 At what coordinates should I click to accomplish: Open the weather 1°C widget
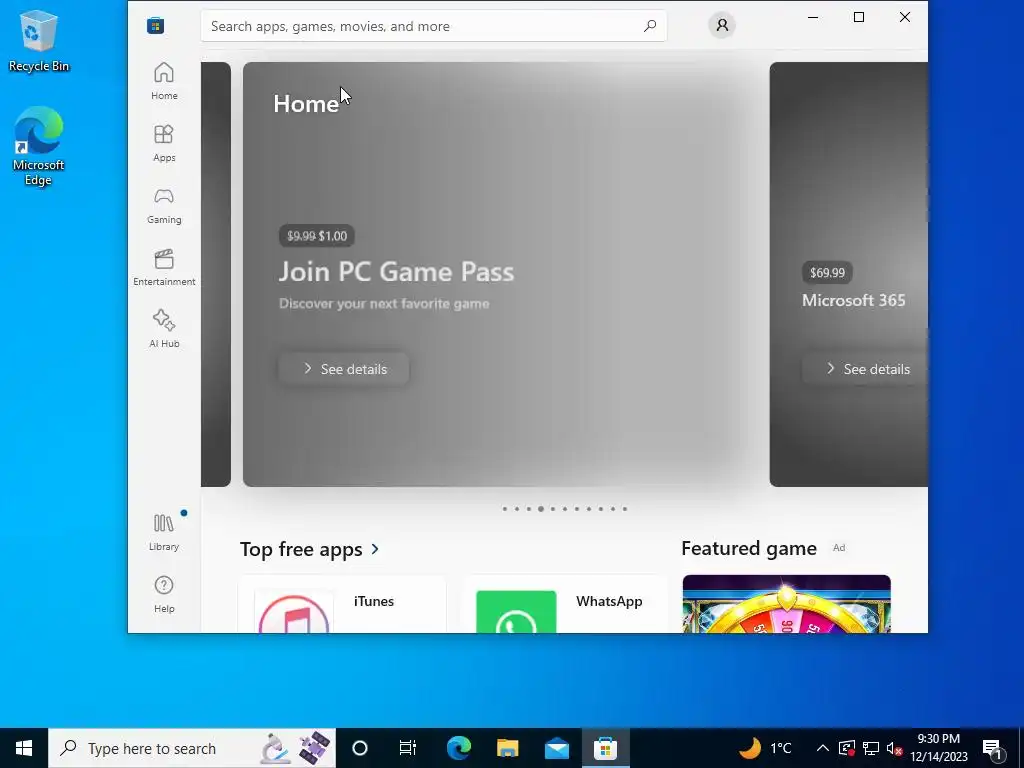[765, 748]
